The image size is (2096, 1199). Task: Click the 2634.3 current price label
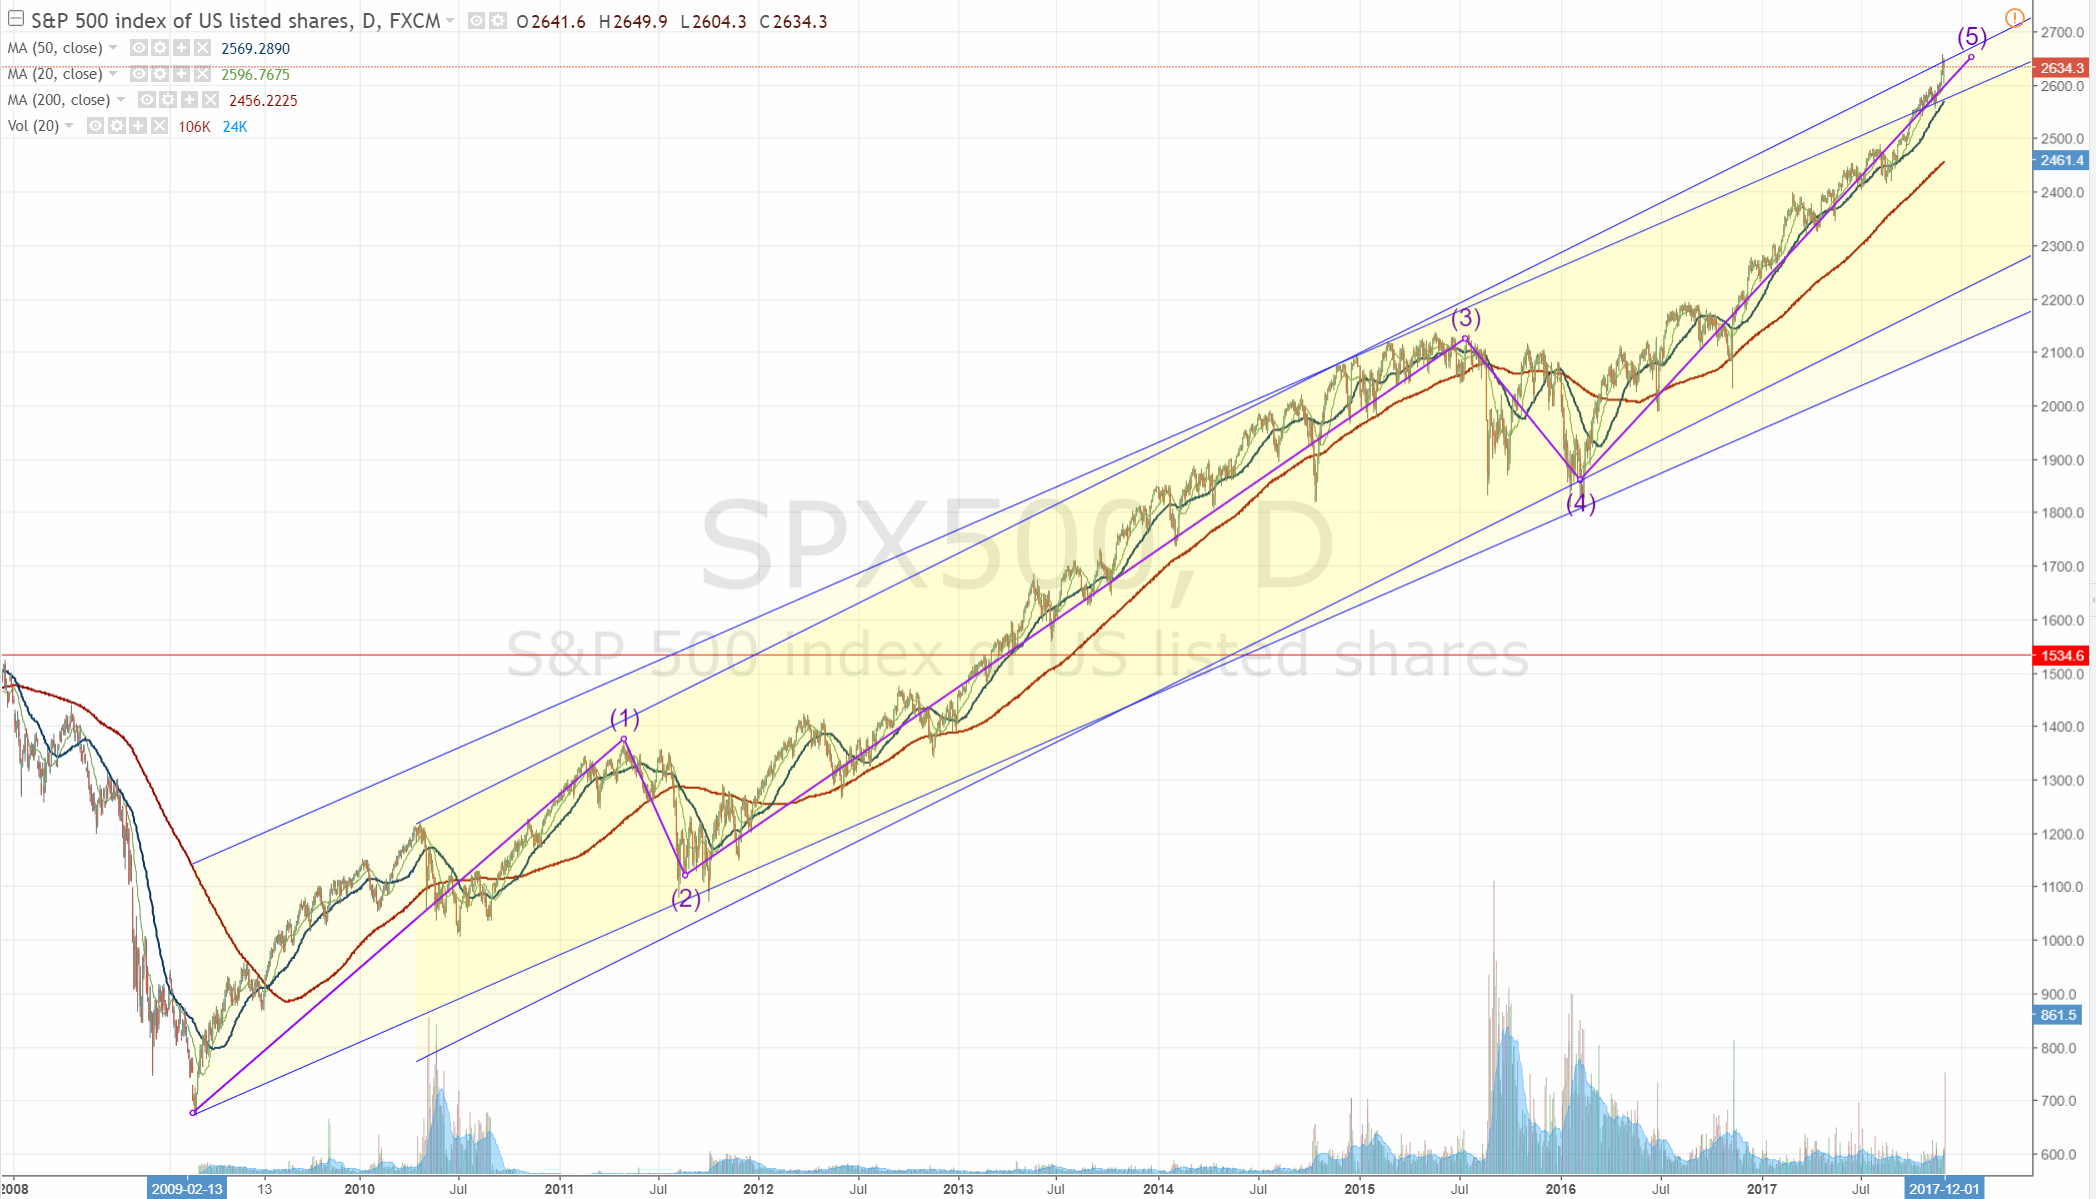tap(2062, 68)
